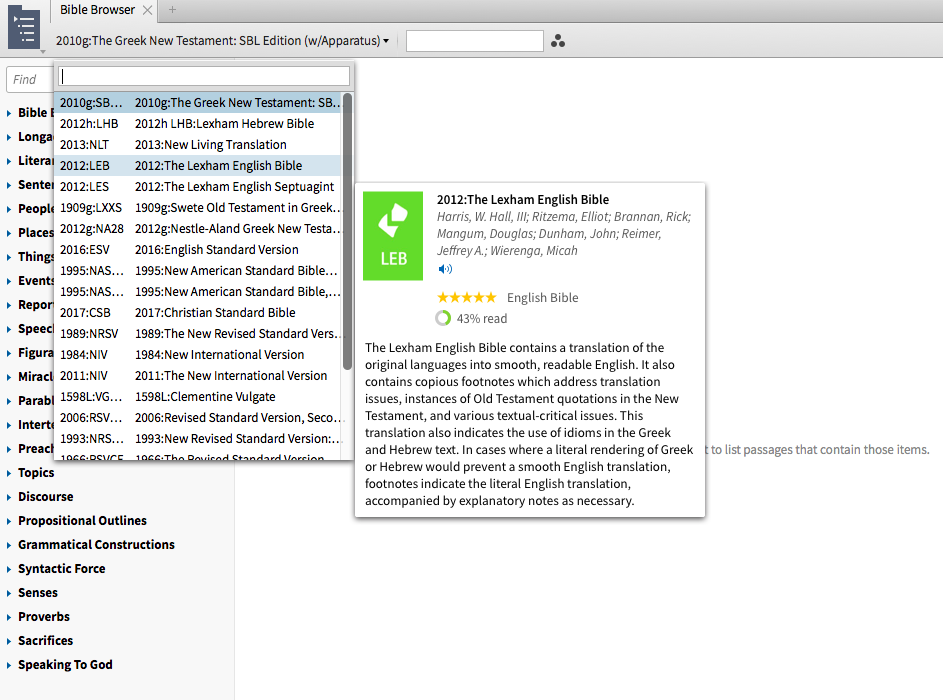Open a new tab with the plus button

(x=173, y=10)
